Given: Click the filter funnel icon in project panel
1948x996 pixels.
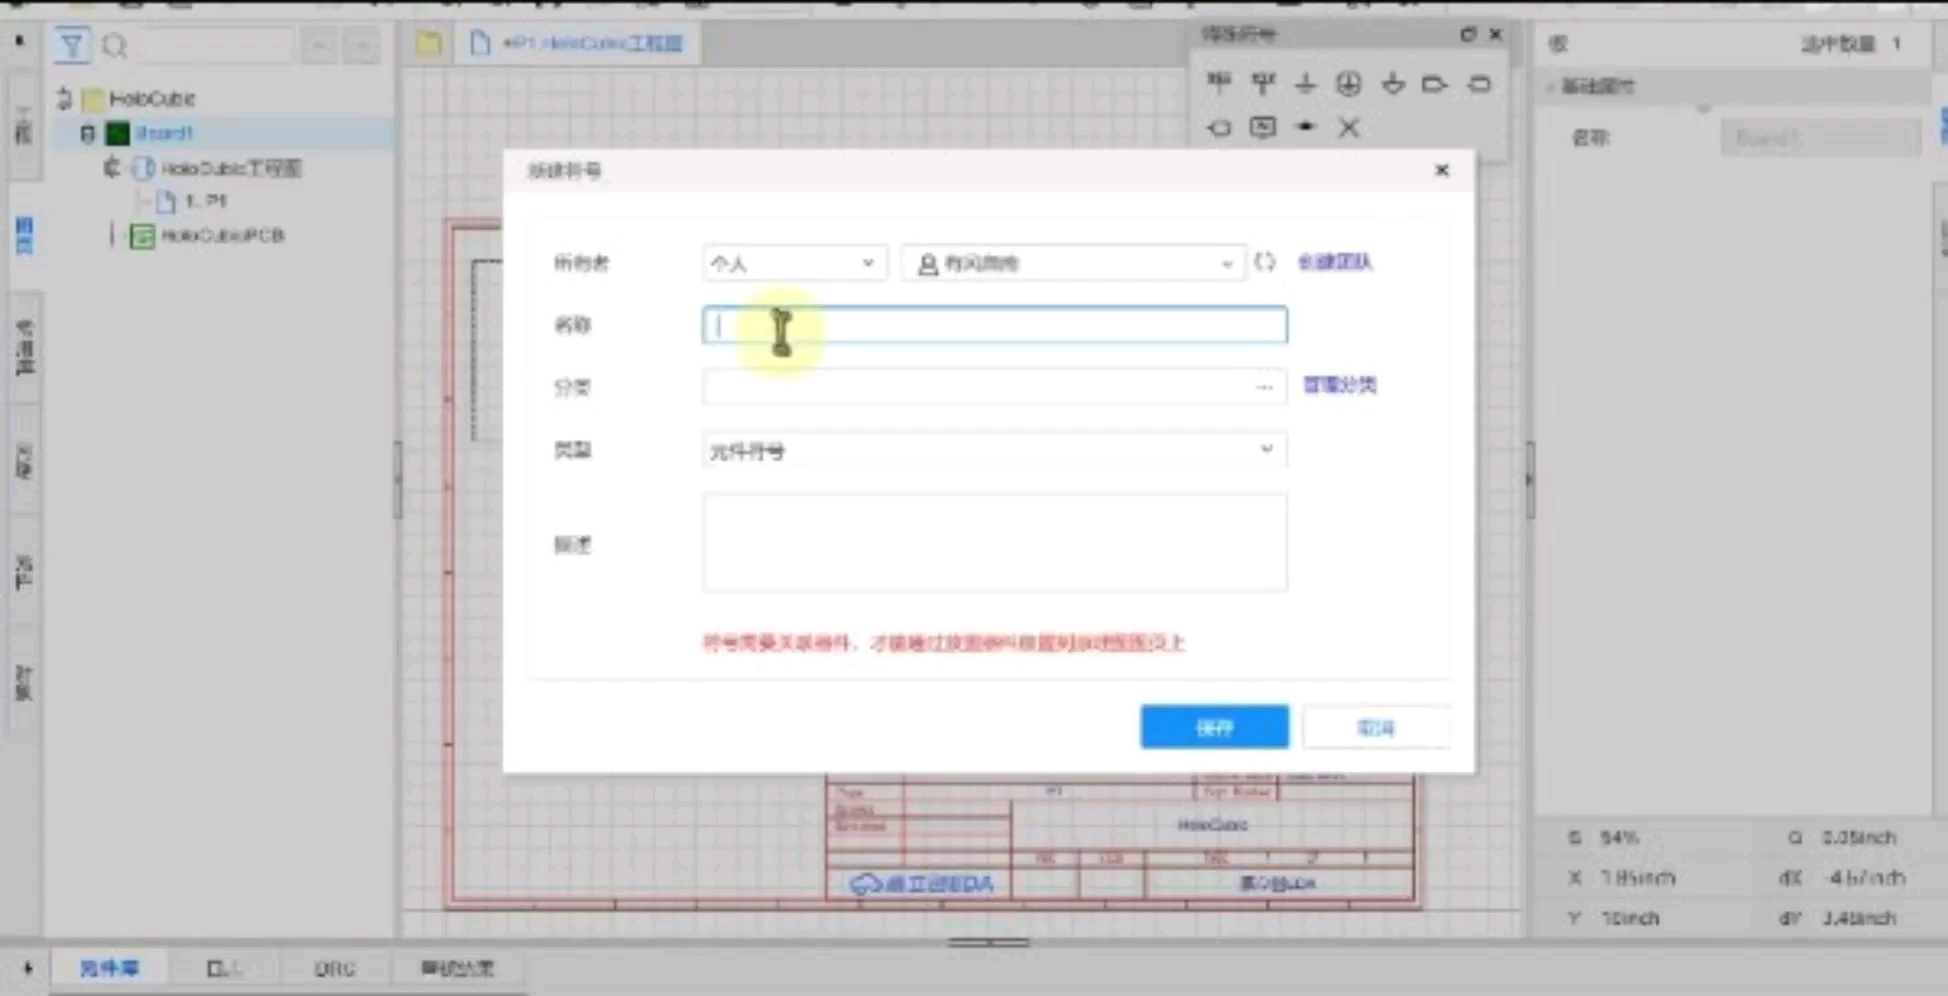Looking at the screenshot, I should click(71, 45).
